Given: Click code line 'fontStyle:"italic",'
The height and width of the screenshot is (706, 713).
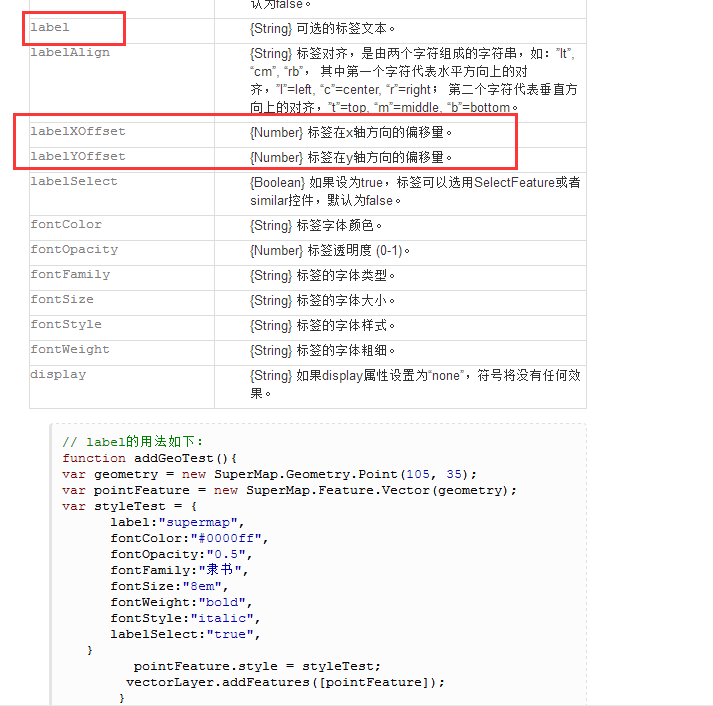Looking at the screenshot, I should 185,619.
